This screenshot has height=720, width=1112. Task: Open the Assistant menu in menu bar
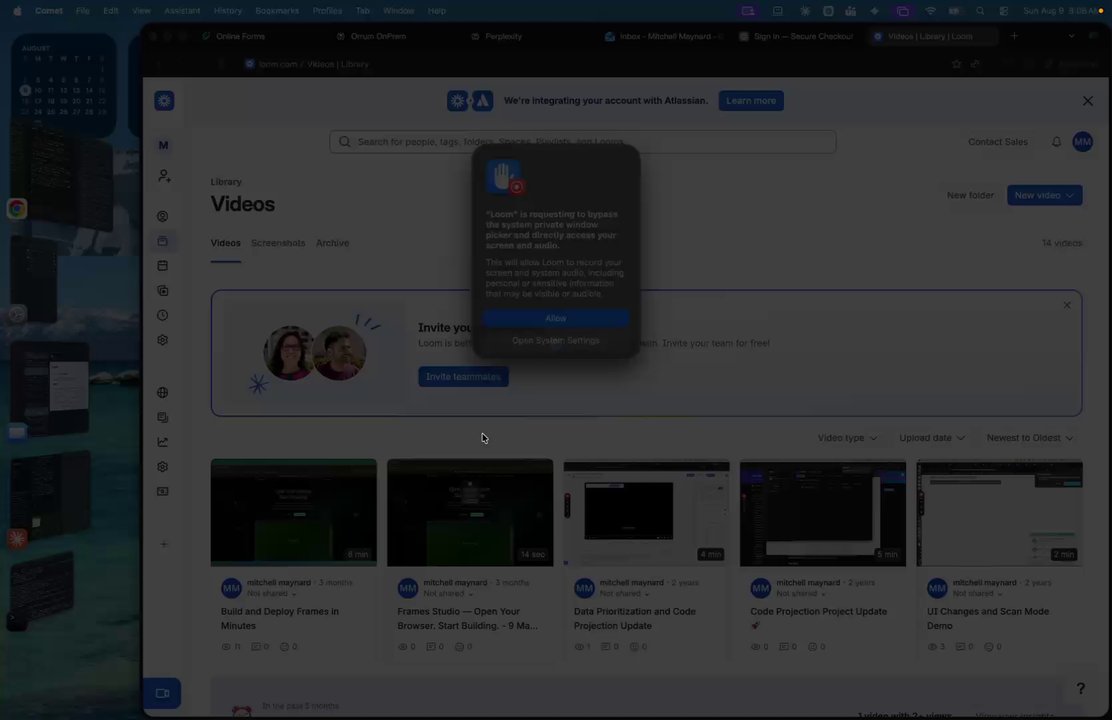182,11
